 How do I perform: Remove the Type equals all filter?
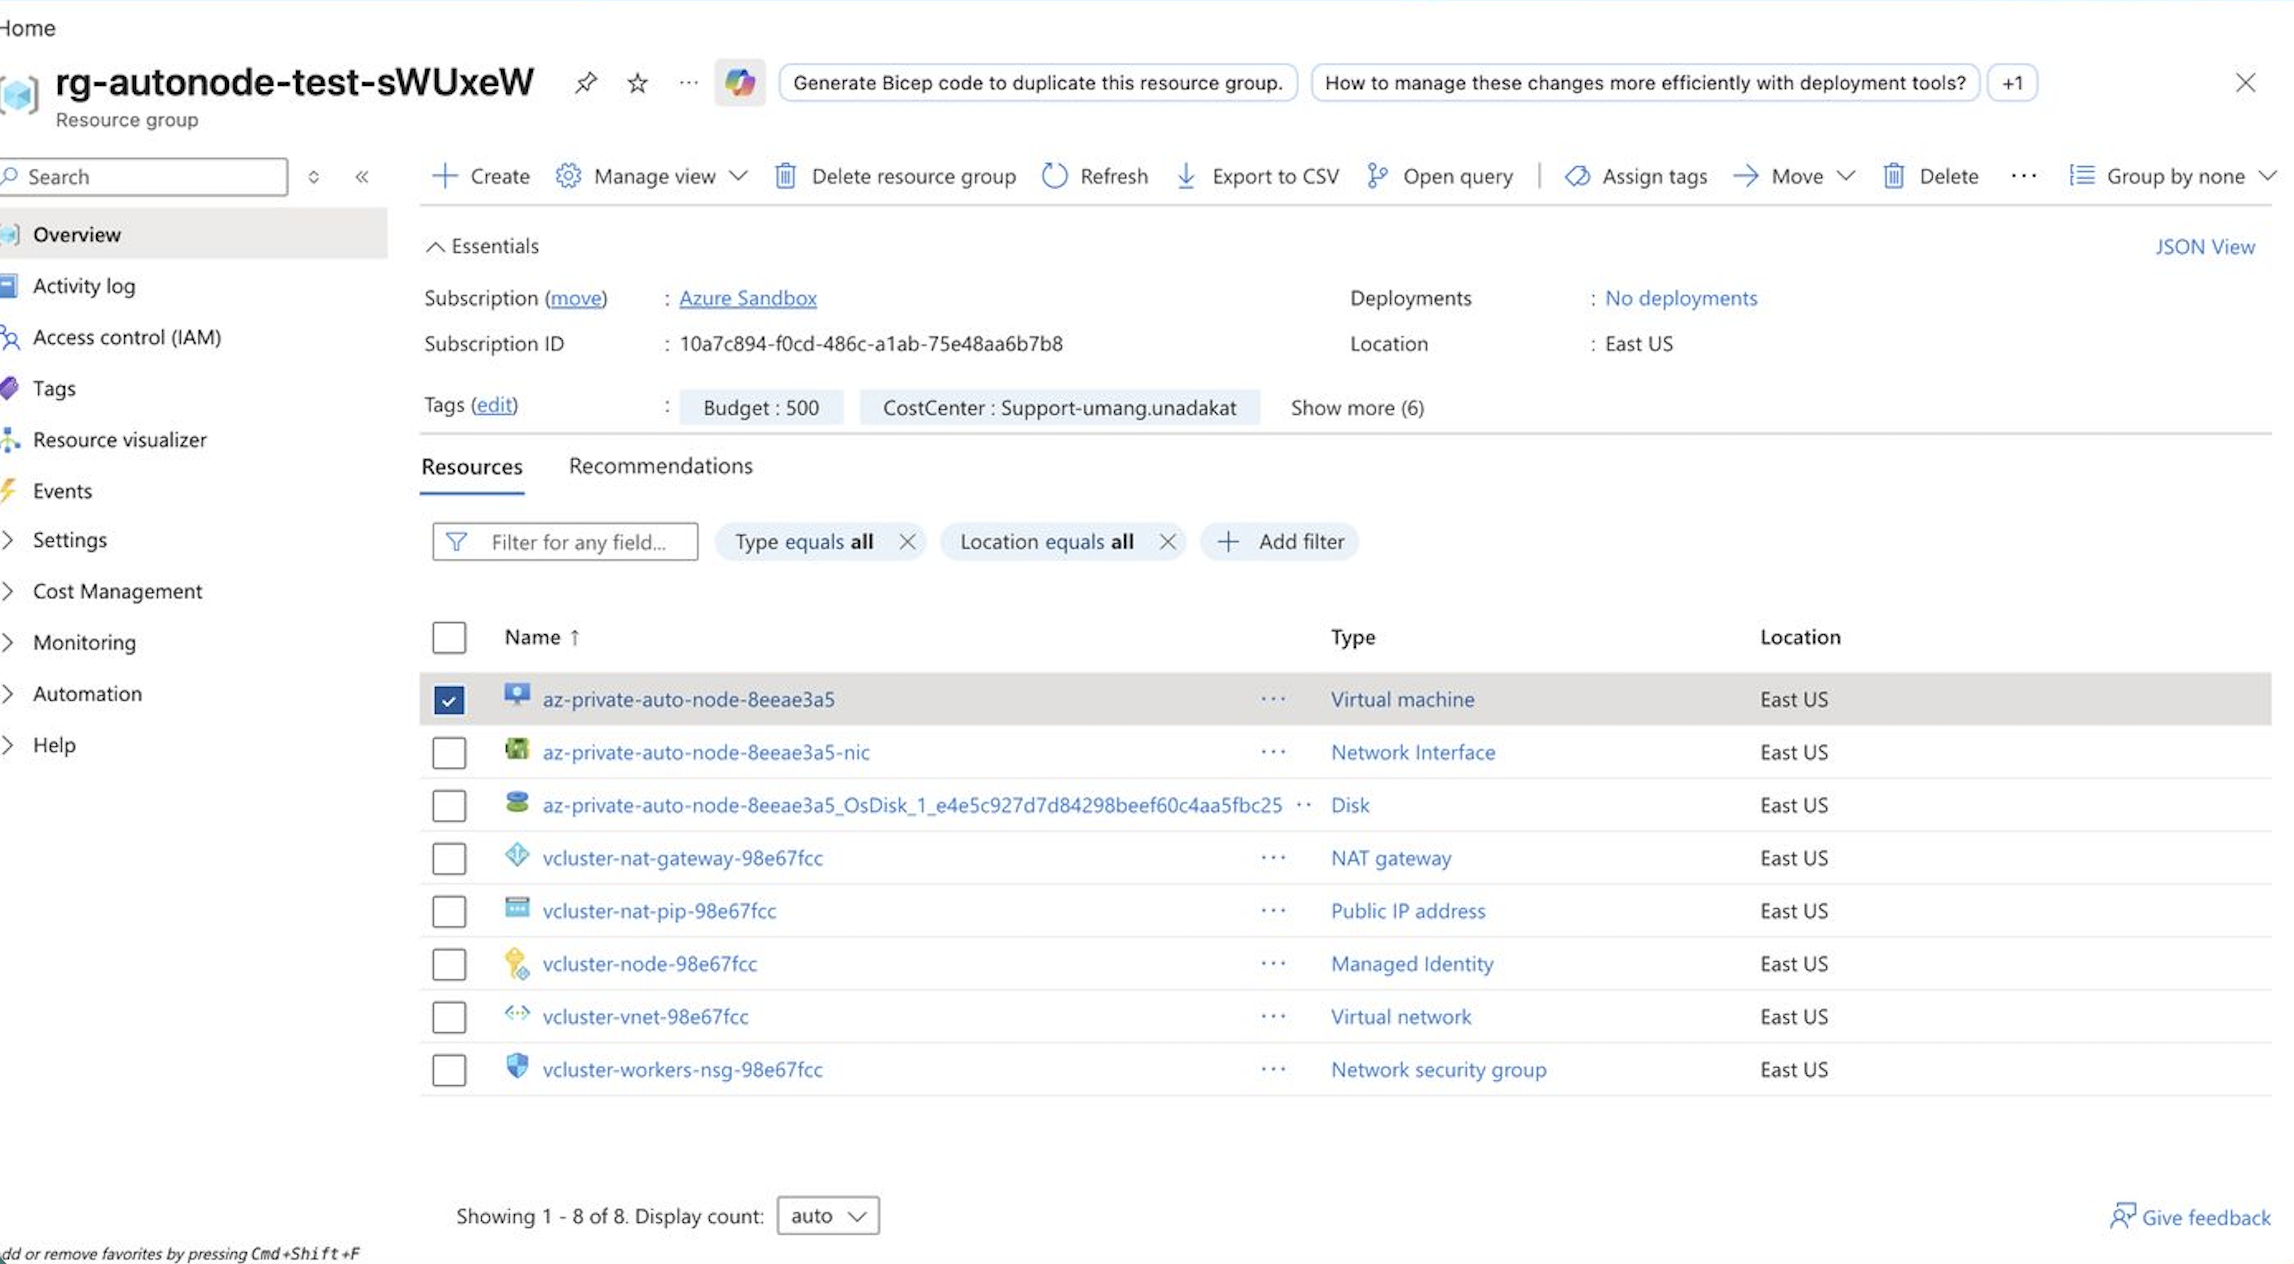coord(907,542)
